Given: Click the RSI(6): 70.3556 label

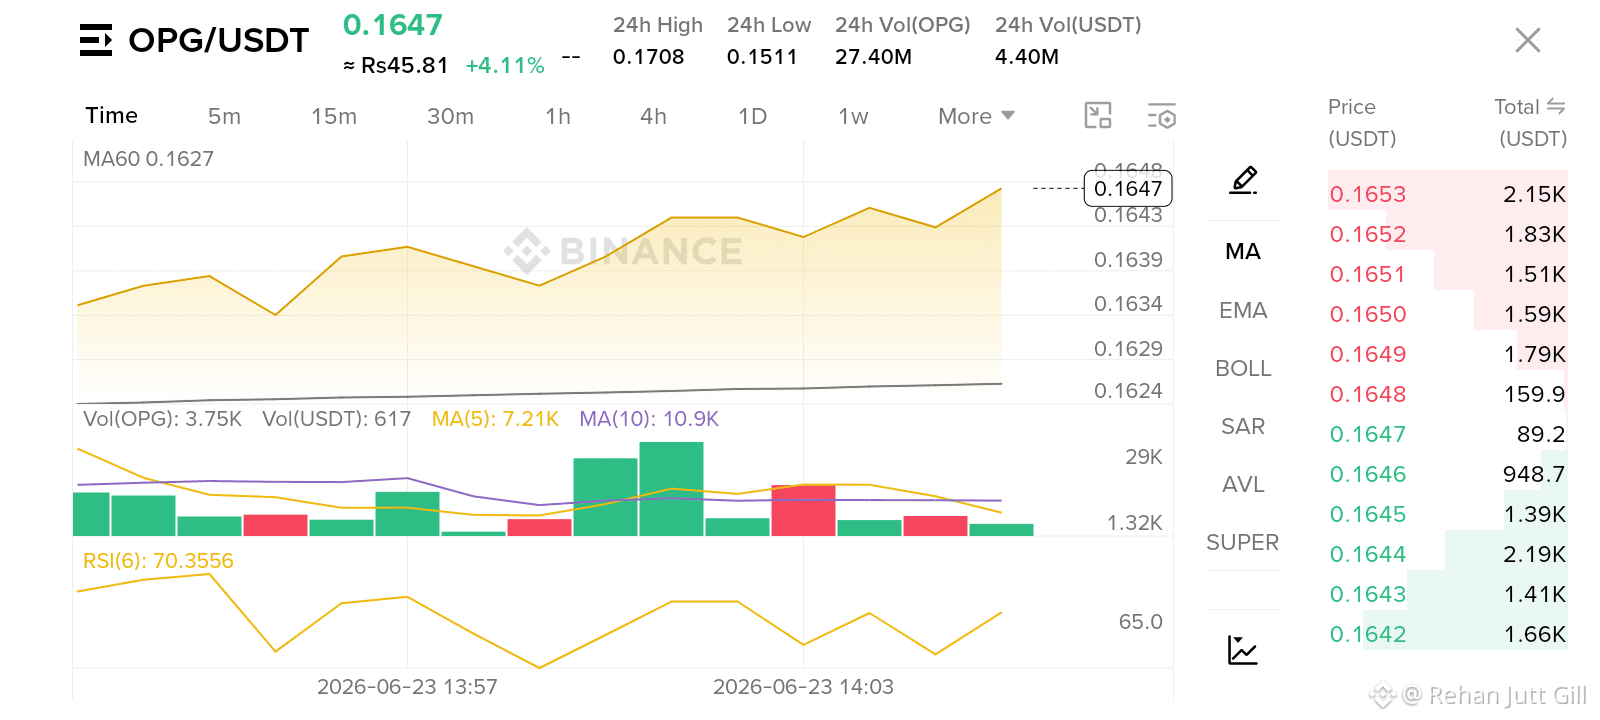Looking at the screenshot, I should [158, 561].
